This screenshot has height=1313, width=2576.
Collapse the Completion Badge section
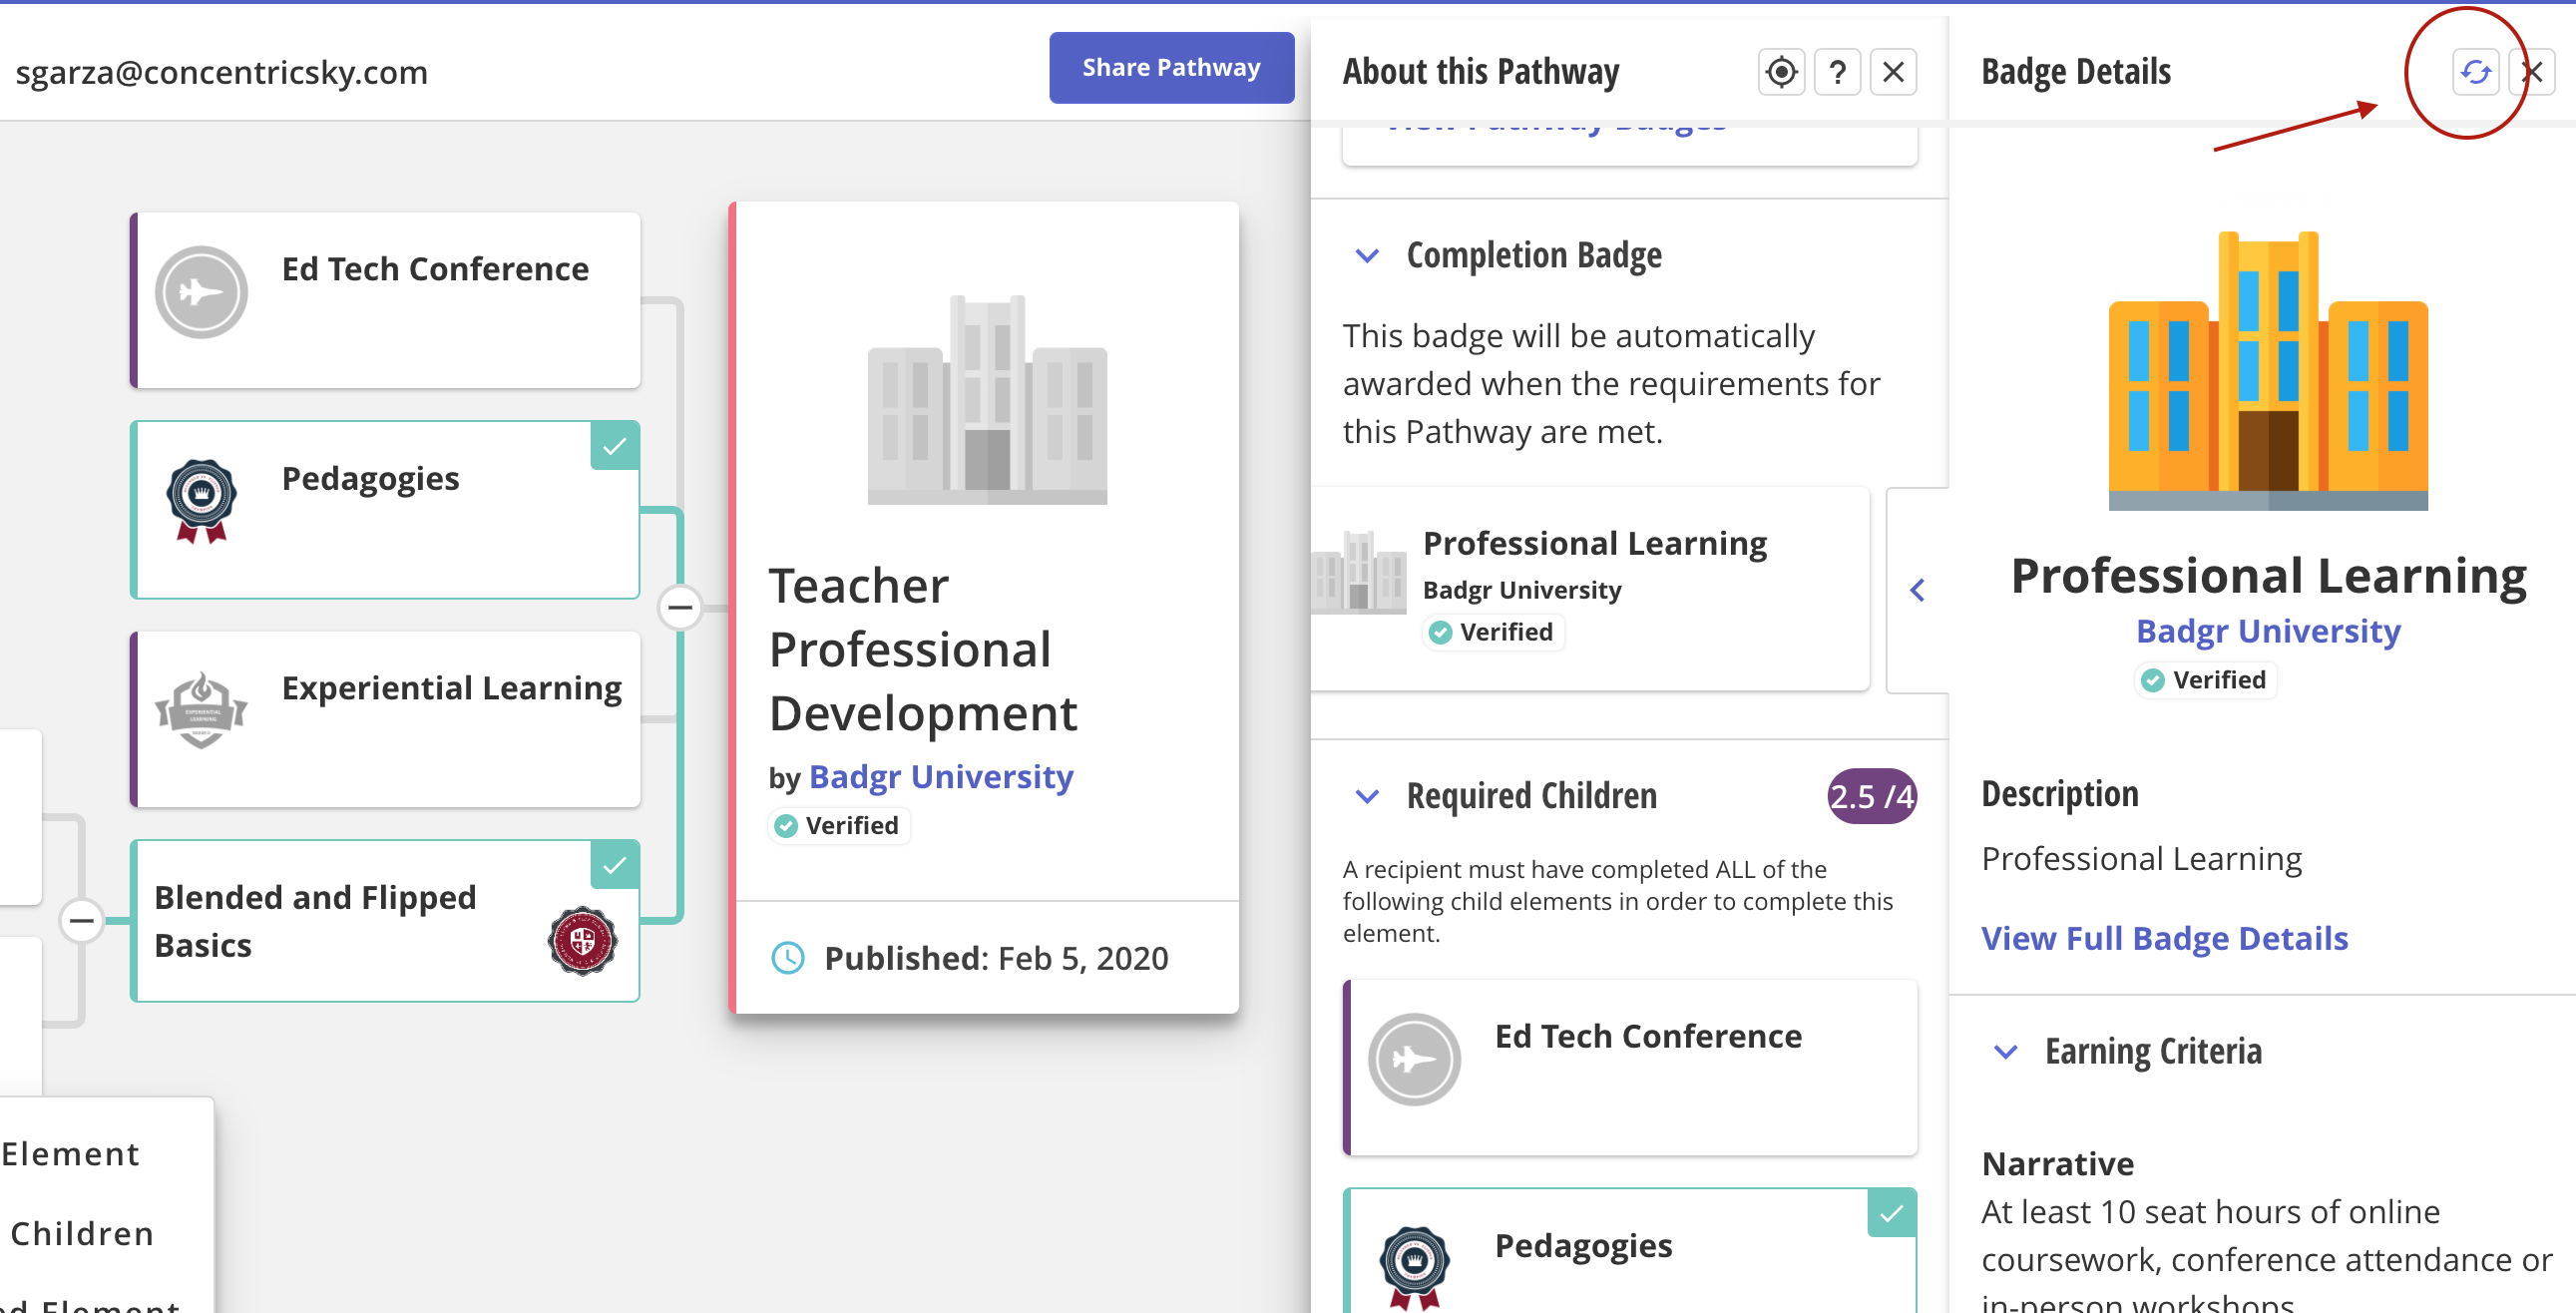1366,255
